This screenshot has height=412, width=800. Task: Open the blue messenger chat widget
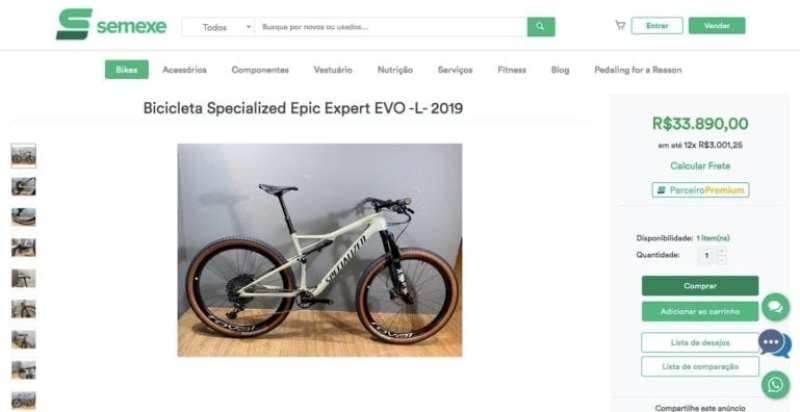tap(774, 344)
